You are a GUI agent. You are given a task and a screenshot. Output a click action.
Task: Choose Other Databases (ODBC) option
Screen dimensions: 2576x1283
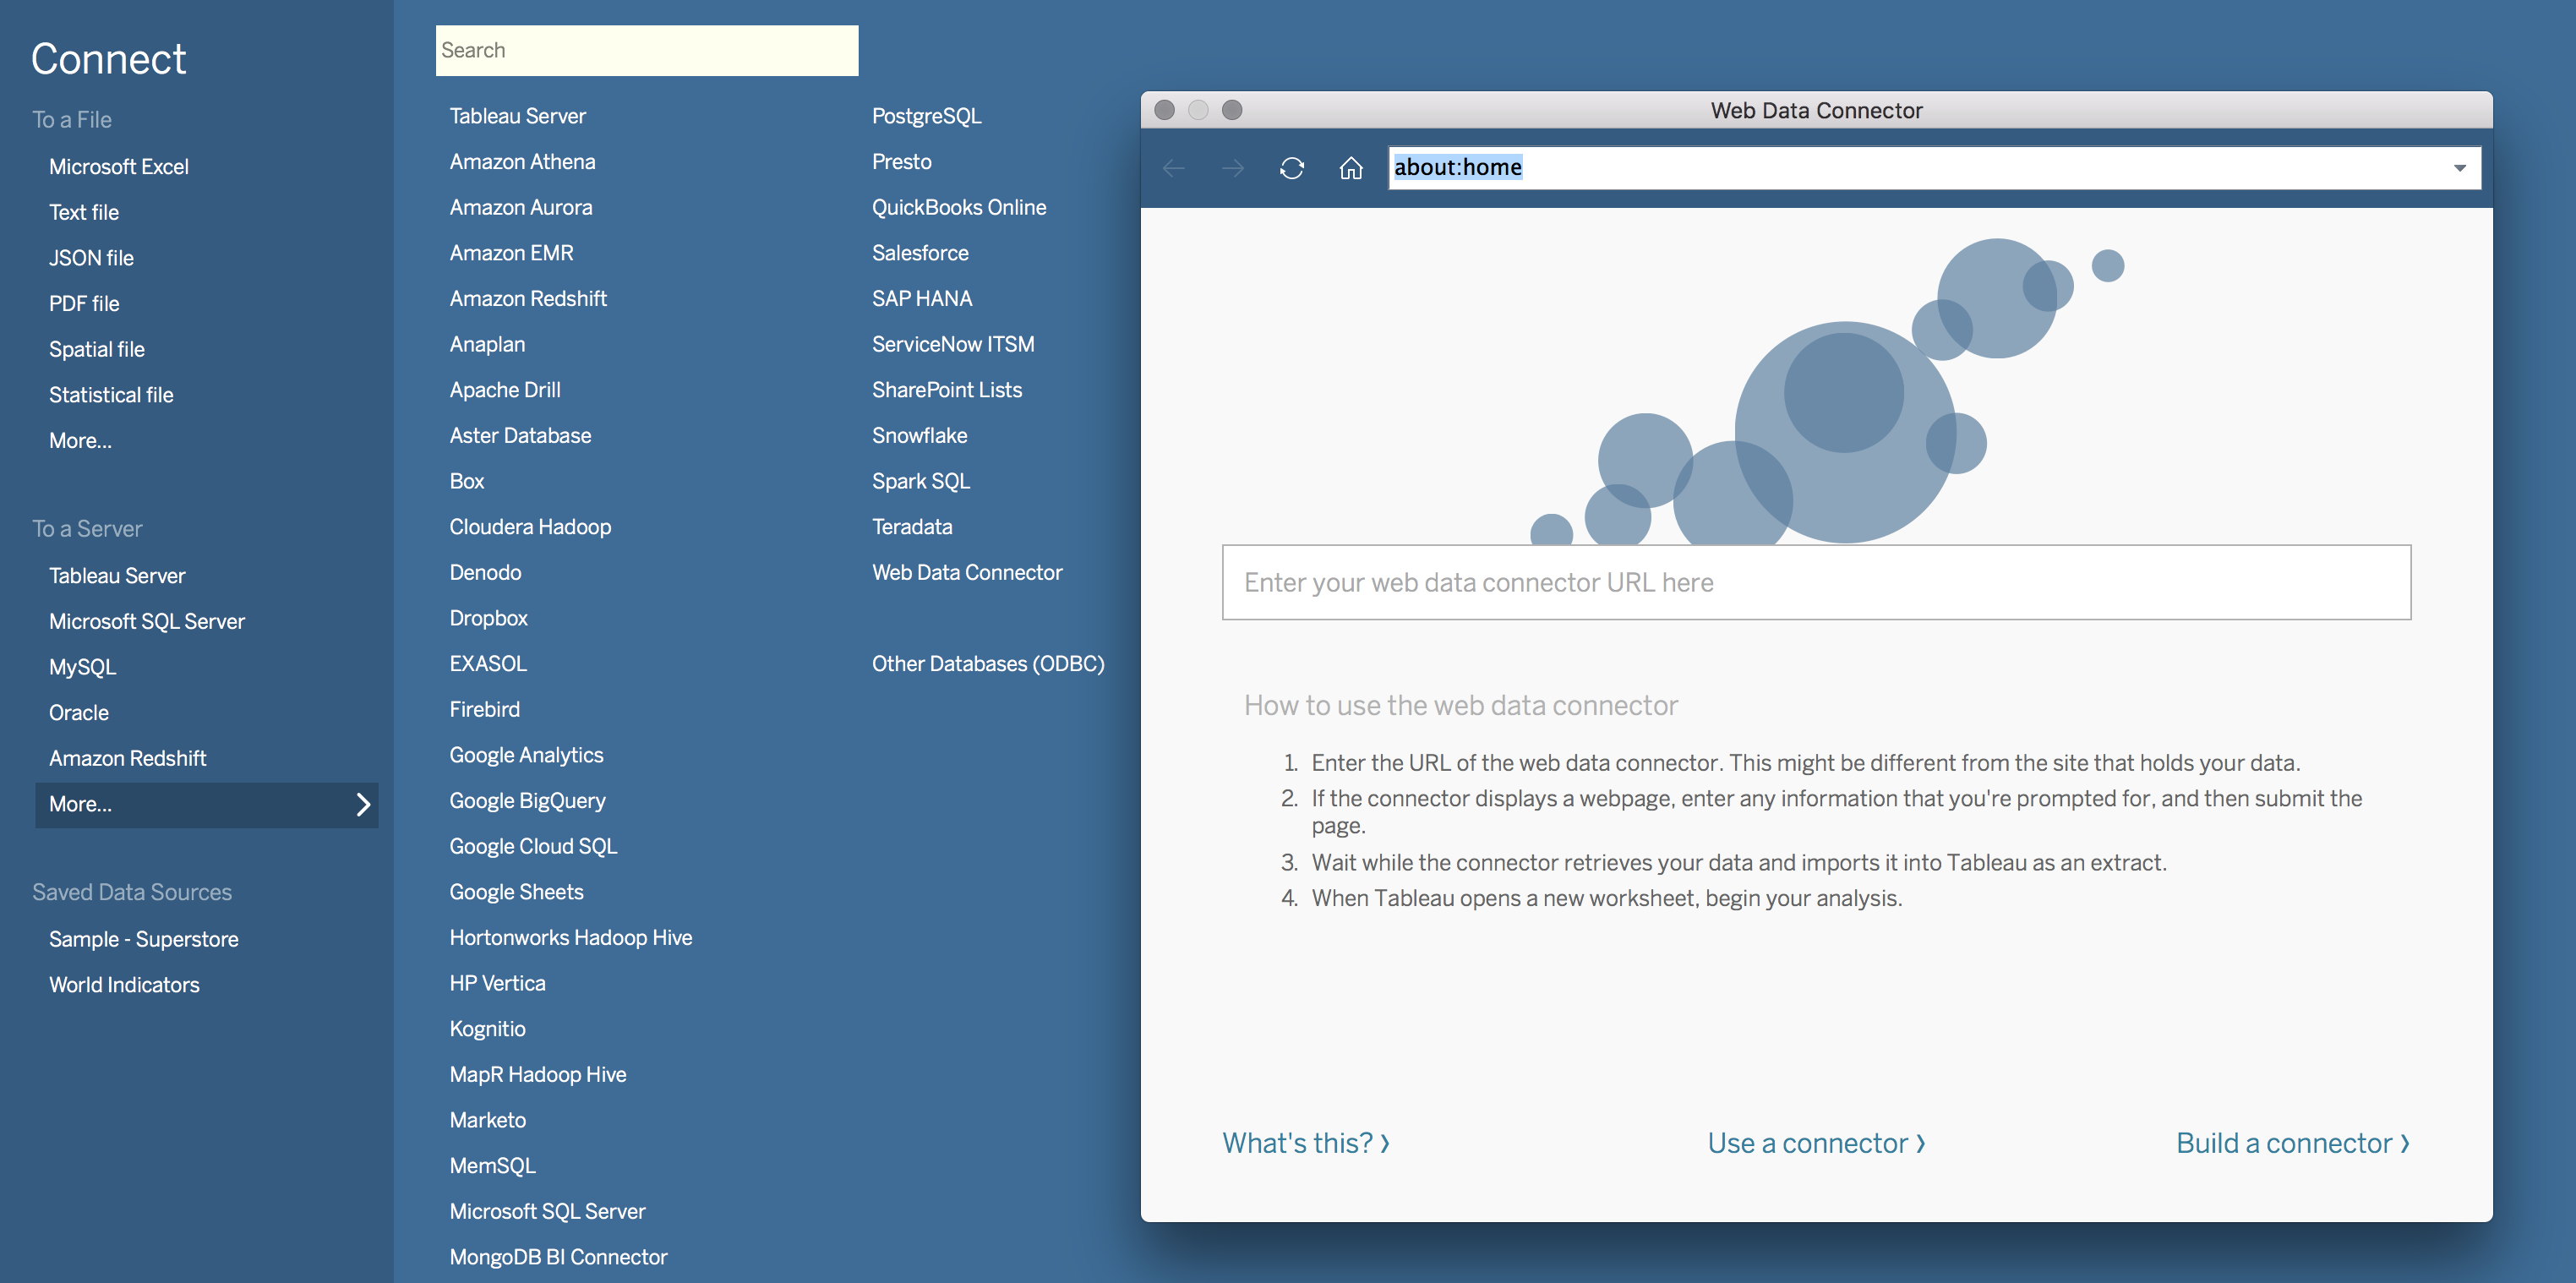pos(987,664)
